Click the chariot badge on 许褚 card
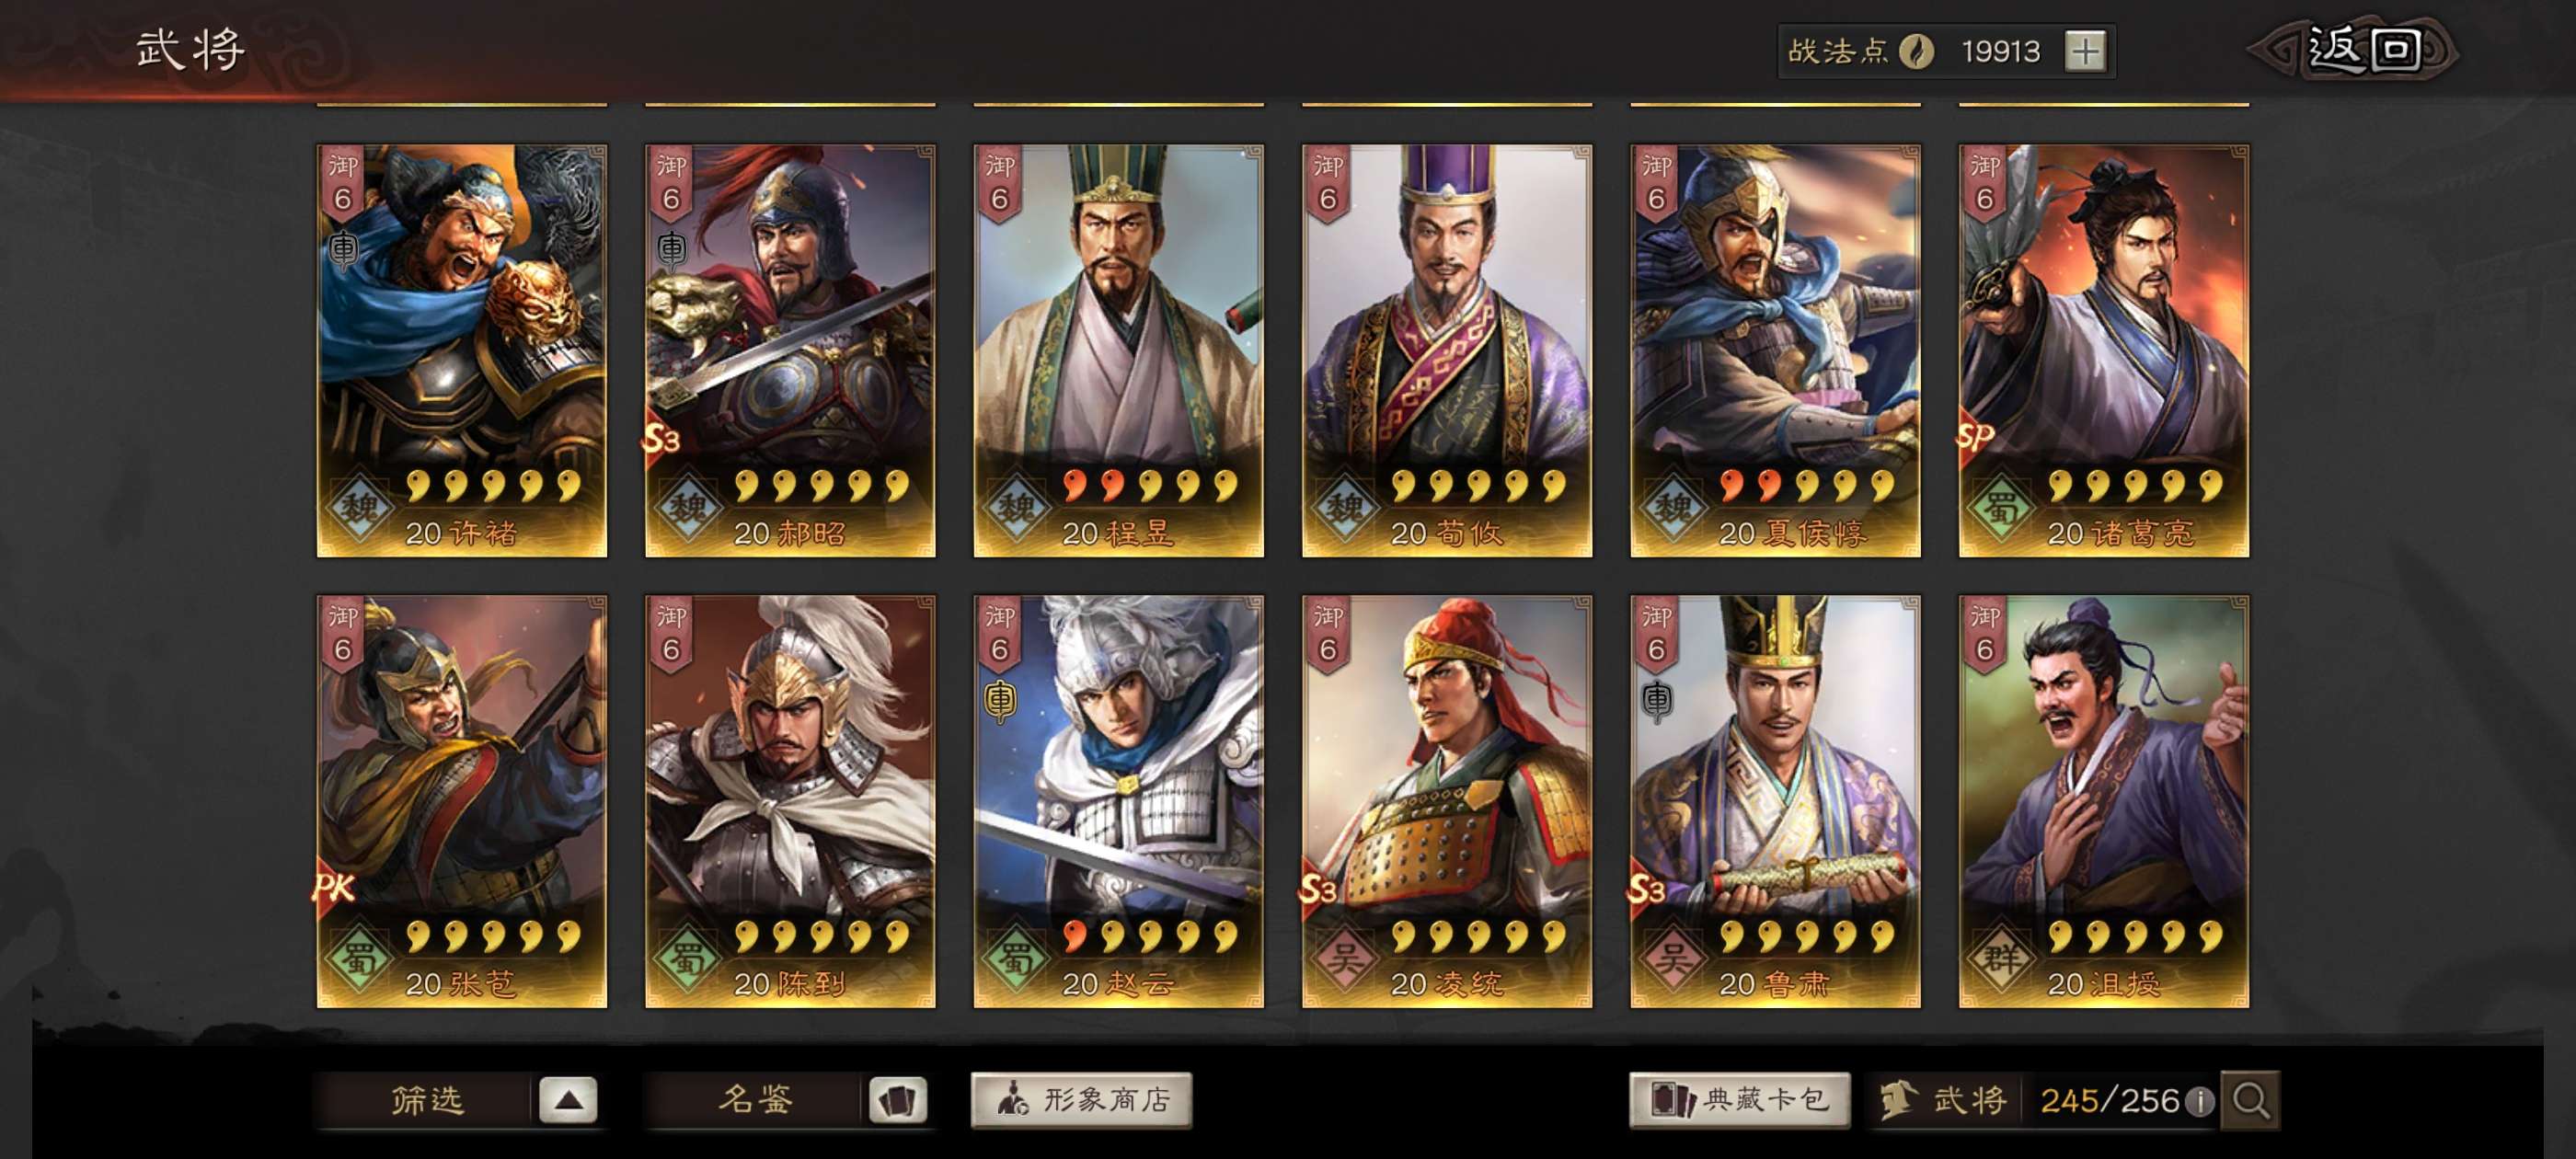This screenshot has width=2576, height=1159. 343,248
